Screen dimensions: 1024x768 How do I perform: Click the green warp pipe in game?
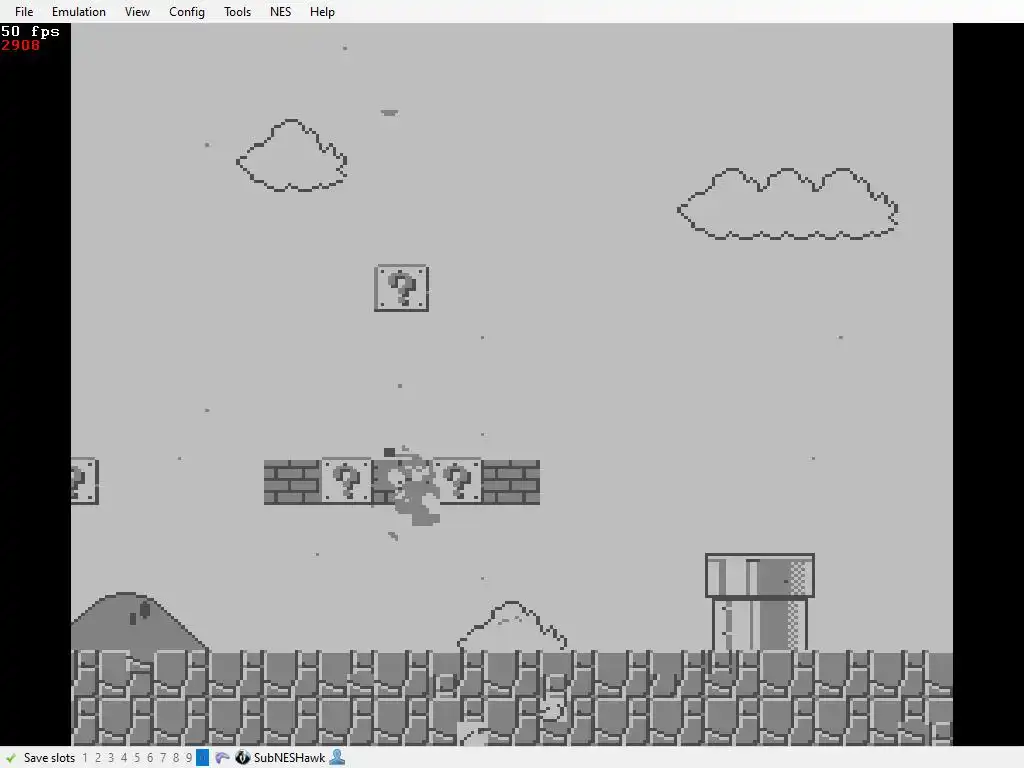click(x=760, y=601)
